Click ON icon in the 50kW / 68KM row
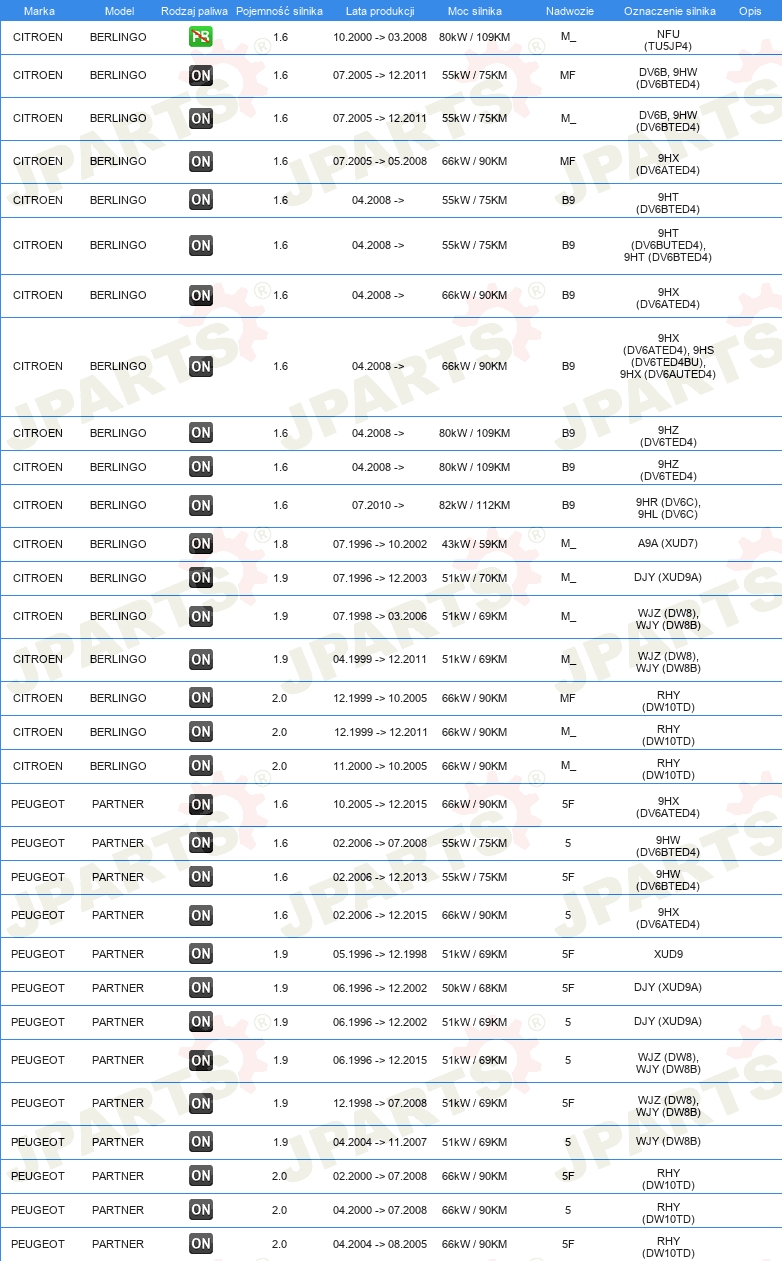 click(201, 988)
